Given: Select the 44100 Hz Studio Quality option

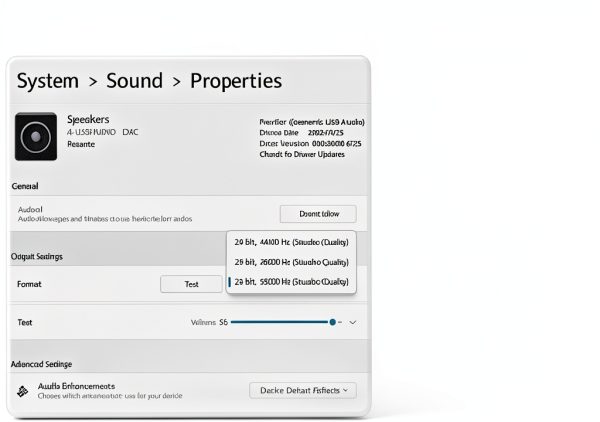Looking at the screenshot, I should coord(291,242).
